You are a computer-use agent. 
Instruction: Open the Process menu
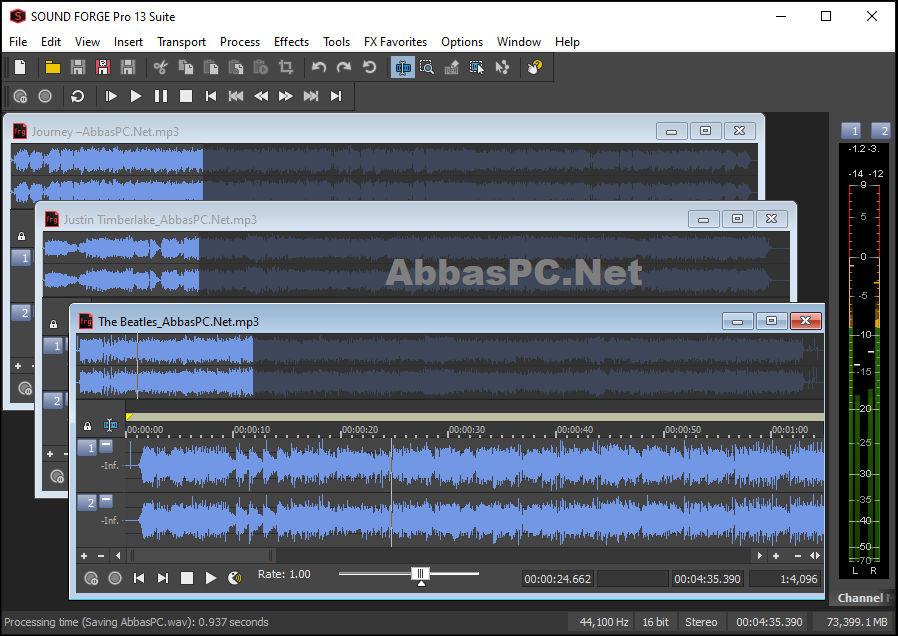[x=239, y=42]
